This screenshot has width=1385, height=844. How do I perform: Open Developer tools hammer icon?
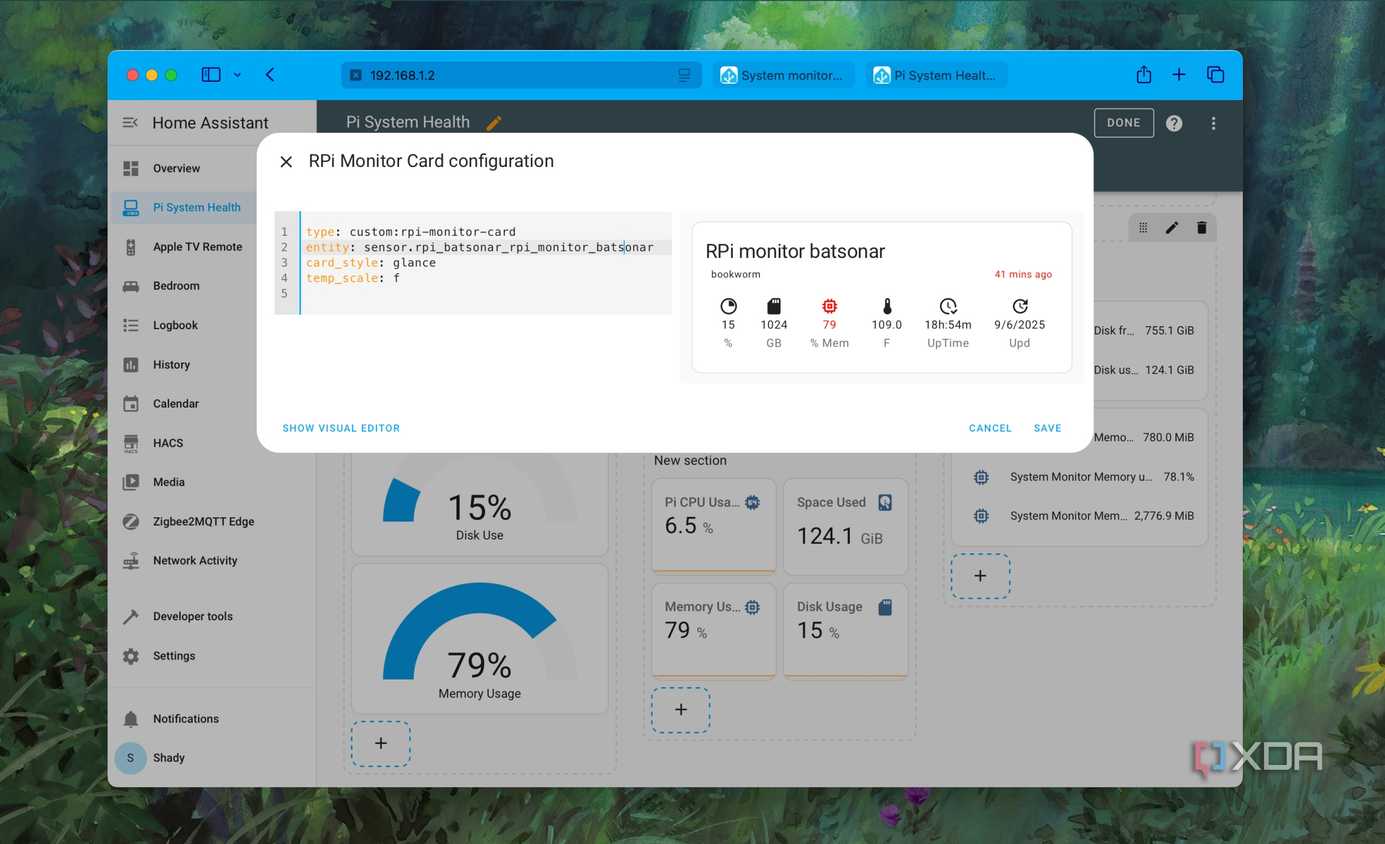tap(131, 617)
